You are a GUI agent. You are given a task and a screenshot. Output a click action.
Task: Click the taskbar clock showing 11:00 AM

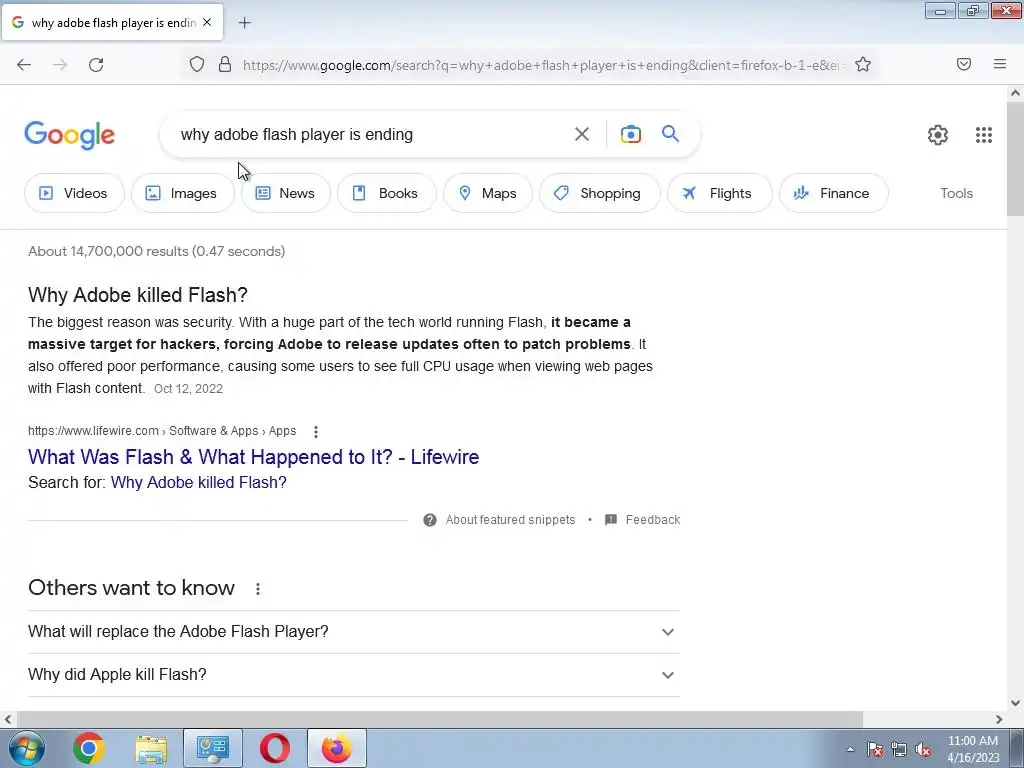[x=973, y=749]
